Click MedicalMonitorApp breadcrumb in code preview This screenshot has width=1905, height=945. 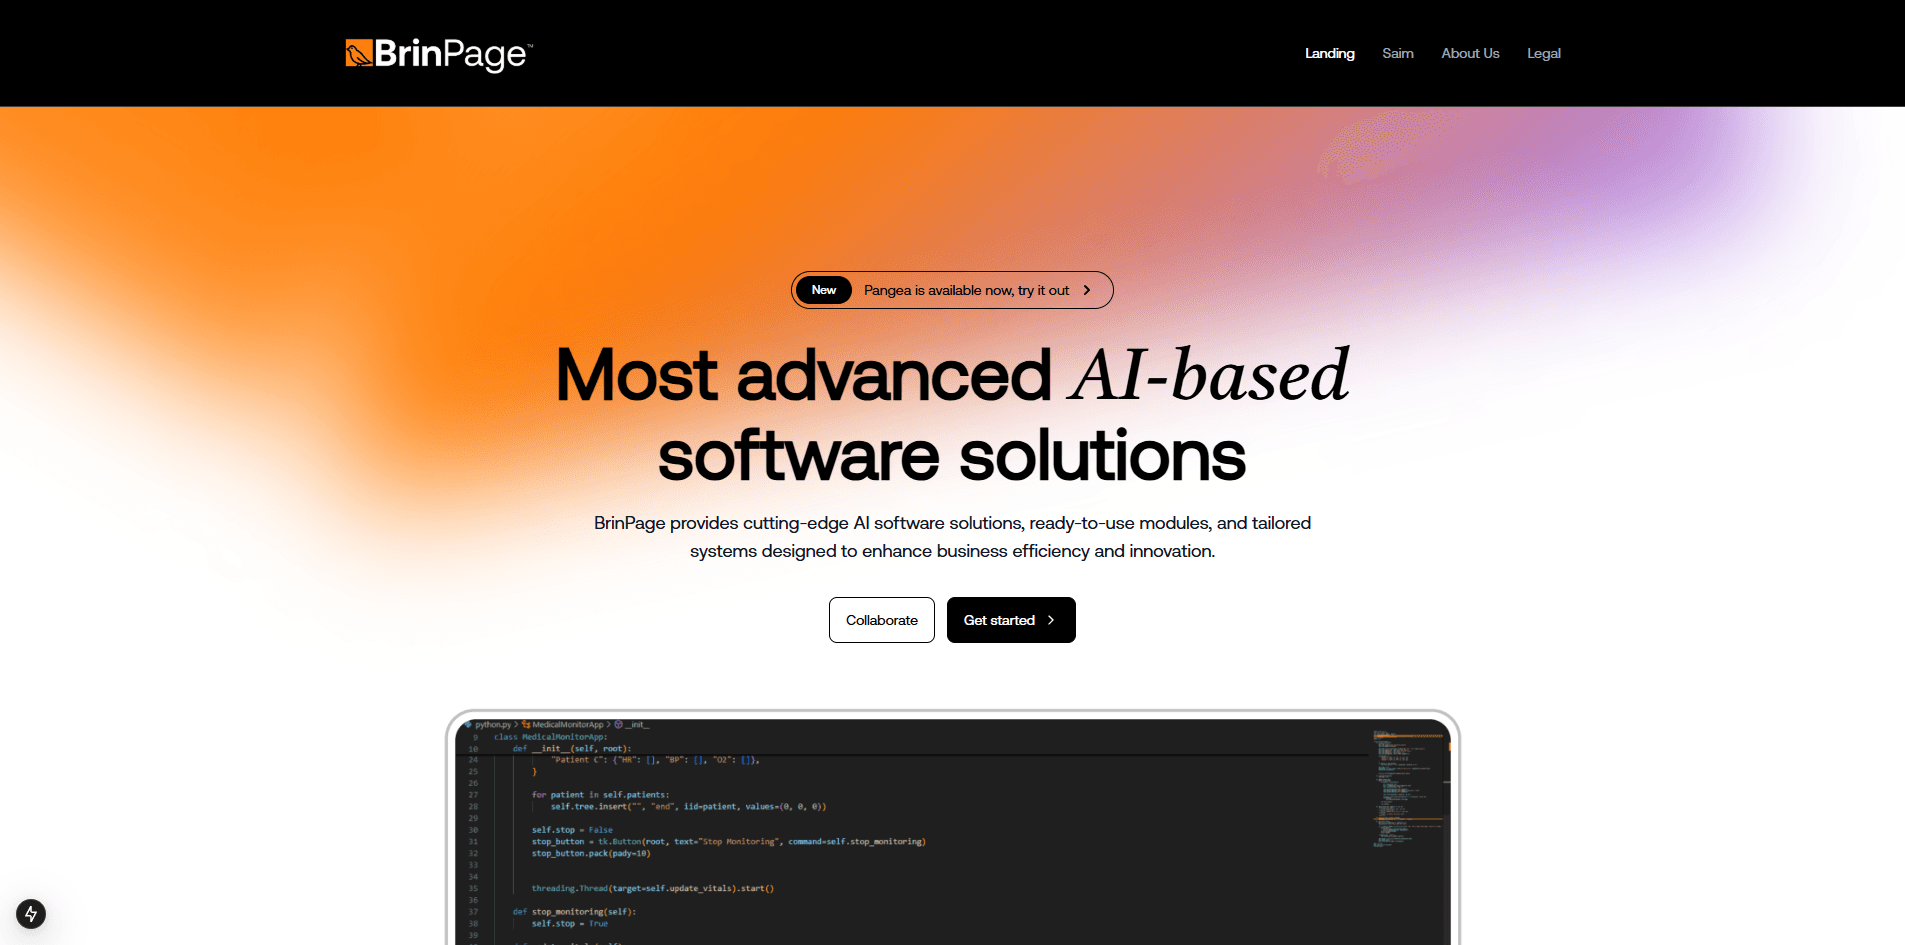[567, 725]
